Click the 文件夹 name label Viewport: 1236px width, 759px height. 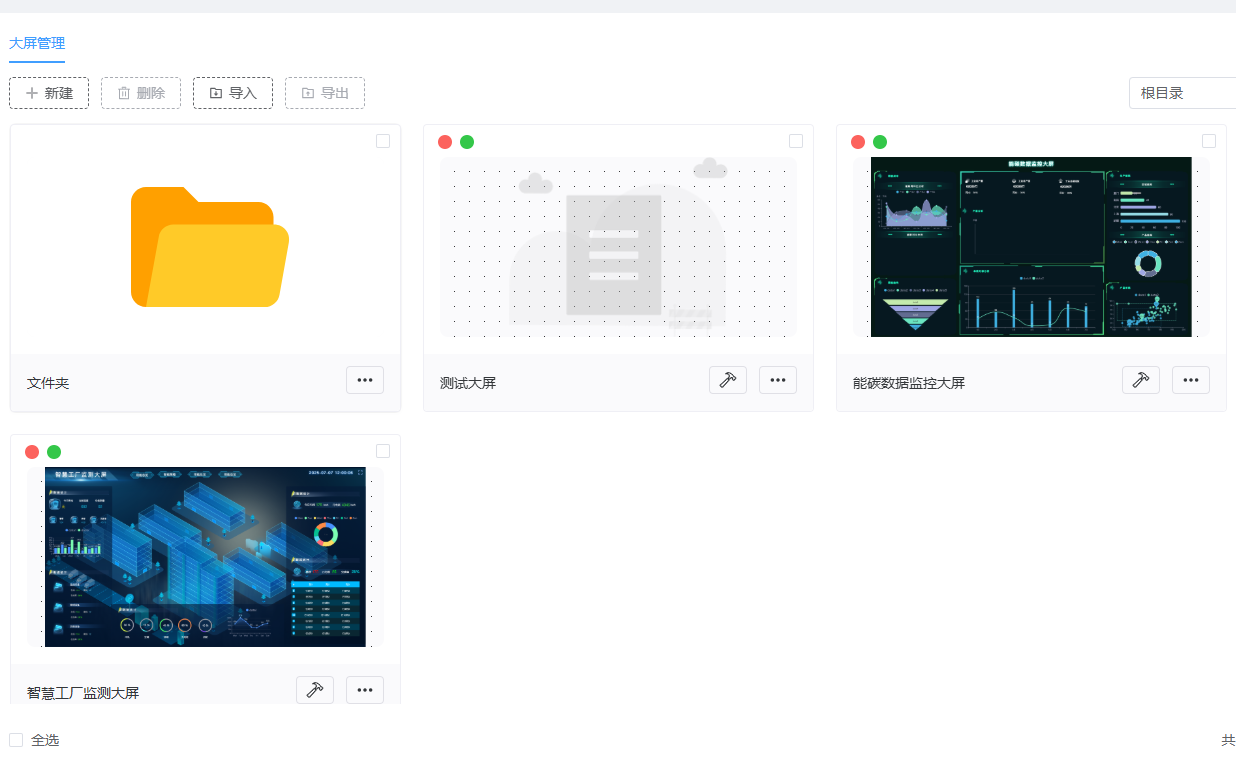tap(48, 383)
